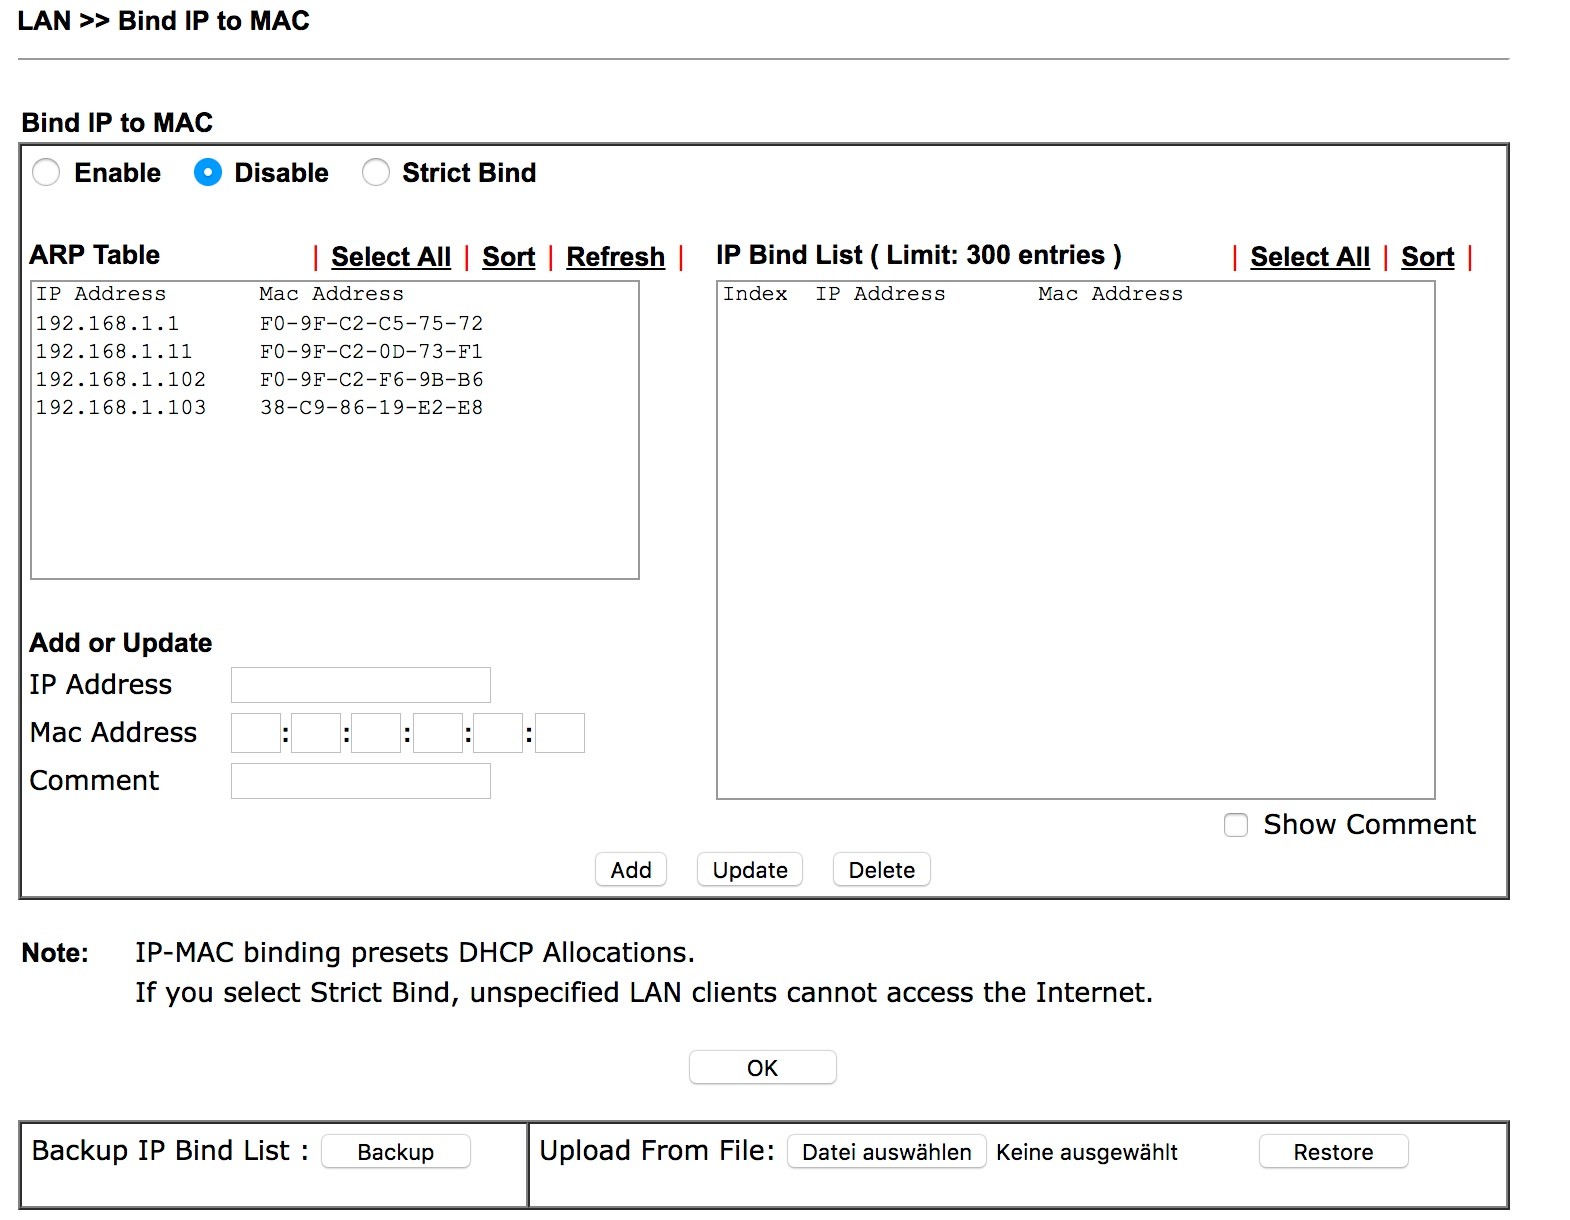Sort the ARP Table entries
This screenshot has height=1220, width=1570.
tap(508, 257)
